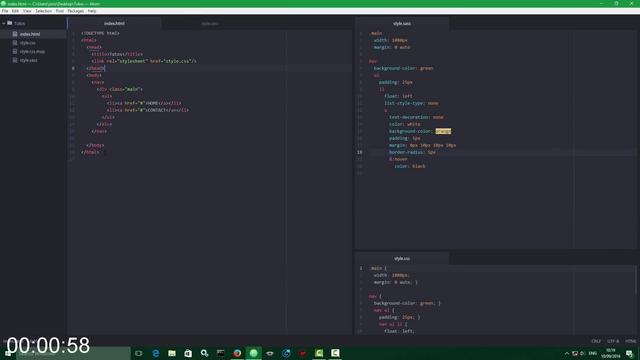Click the '&:hover' line in style.sass
The width and height of the screenshot is (640, 360).
pyautogui.click(x=398, y=159)
